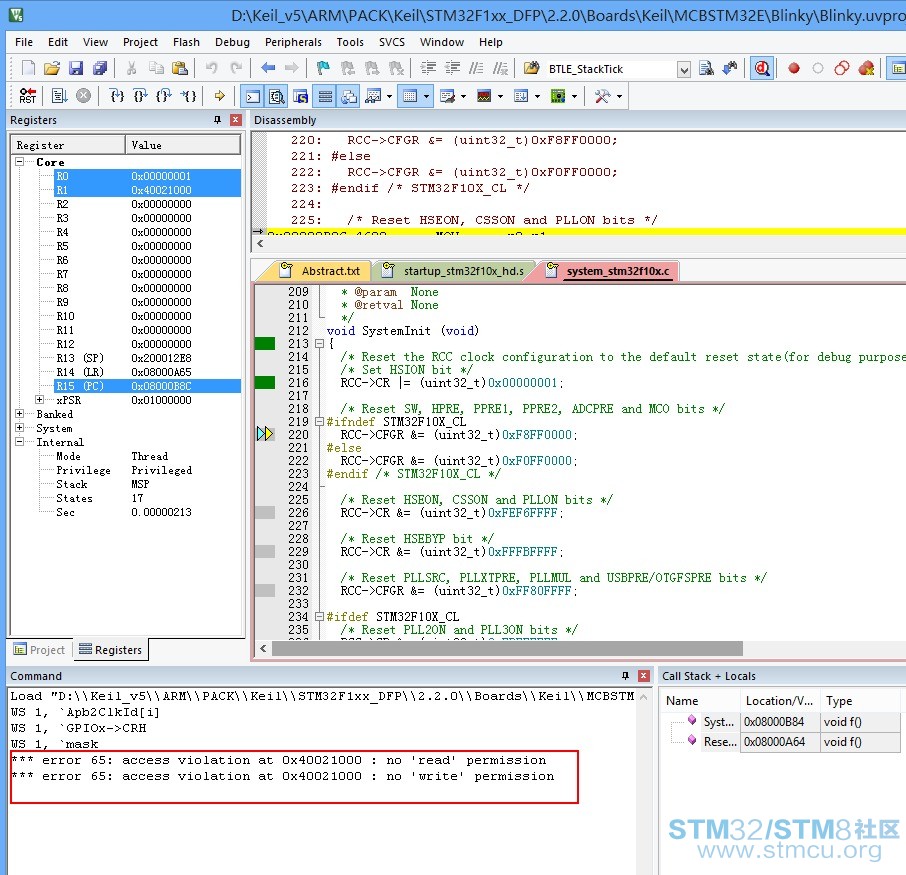Step into one line
The width and height of the screenshot is (906, 875).
point(117,95)
